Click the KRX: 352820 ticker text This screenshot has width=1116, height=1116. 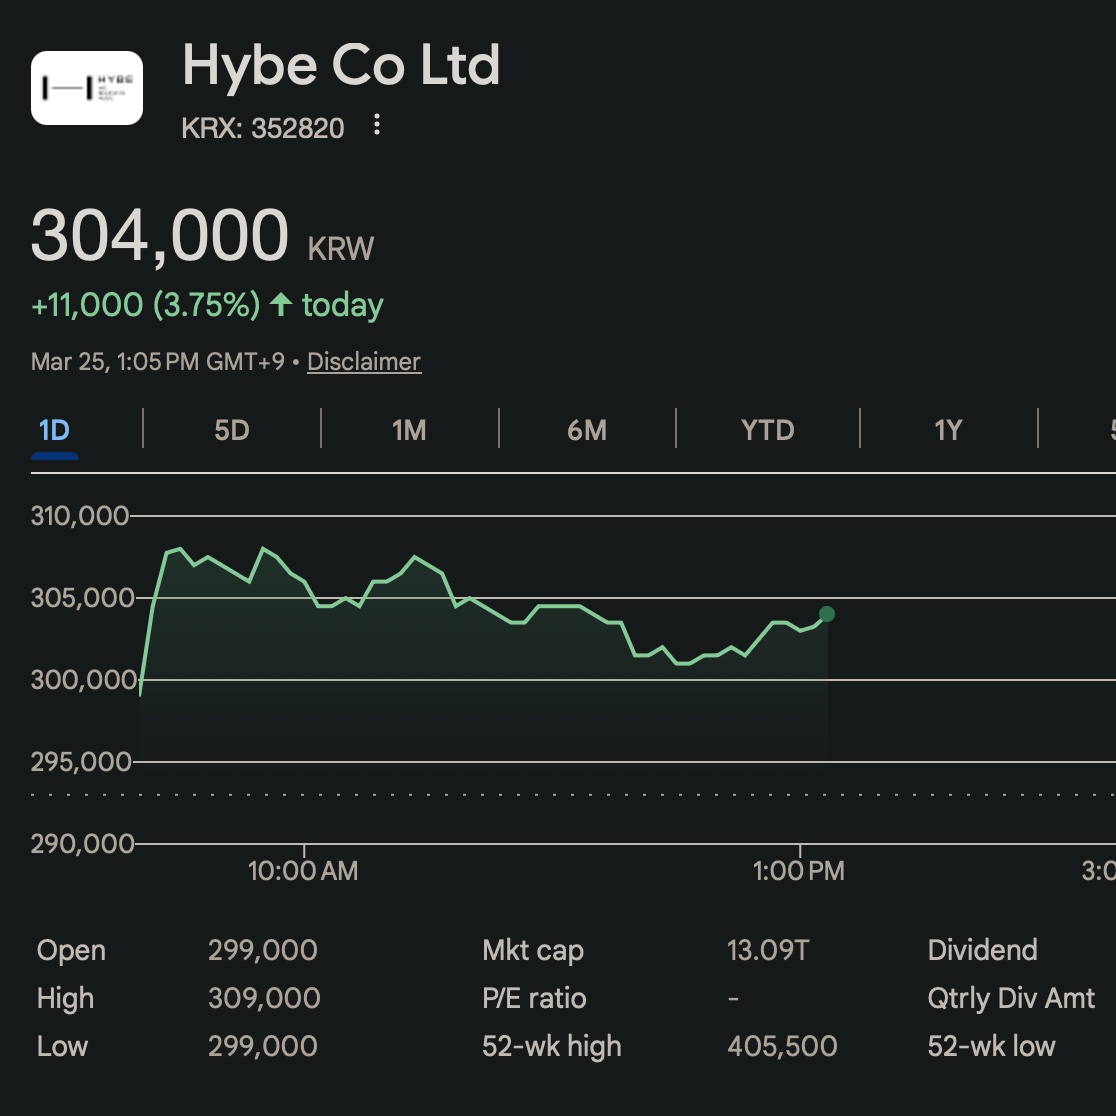pyautogui.click(x=263, y=128)
